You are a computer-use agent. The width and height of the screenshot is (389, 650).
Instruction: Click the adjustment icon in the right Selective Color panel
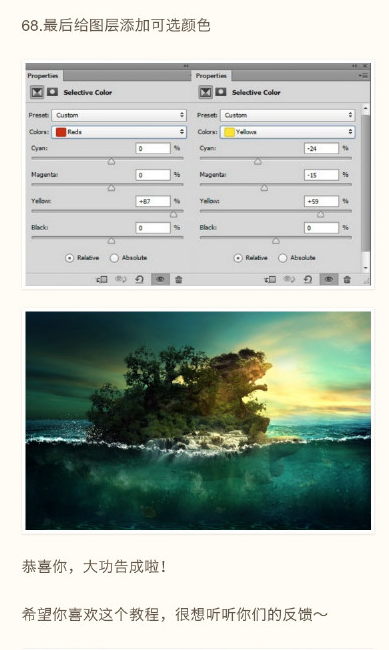click(x=205, y=92)
